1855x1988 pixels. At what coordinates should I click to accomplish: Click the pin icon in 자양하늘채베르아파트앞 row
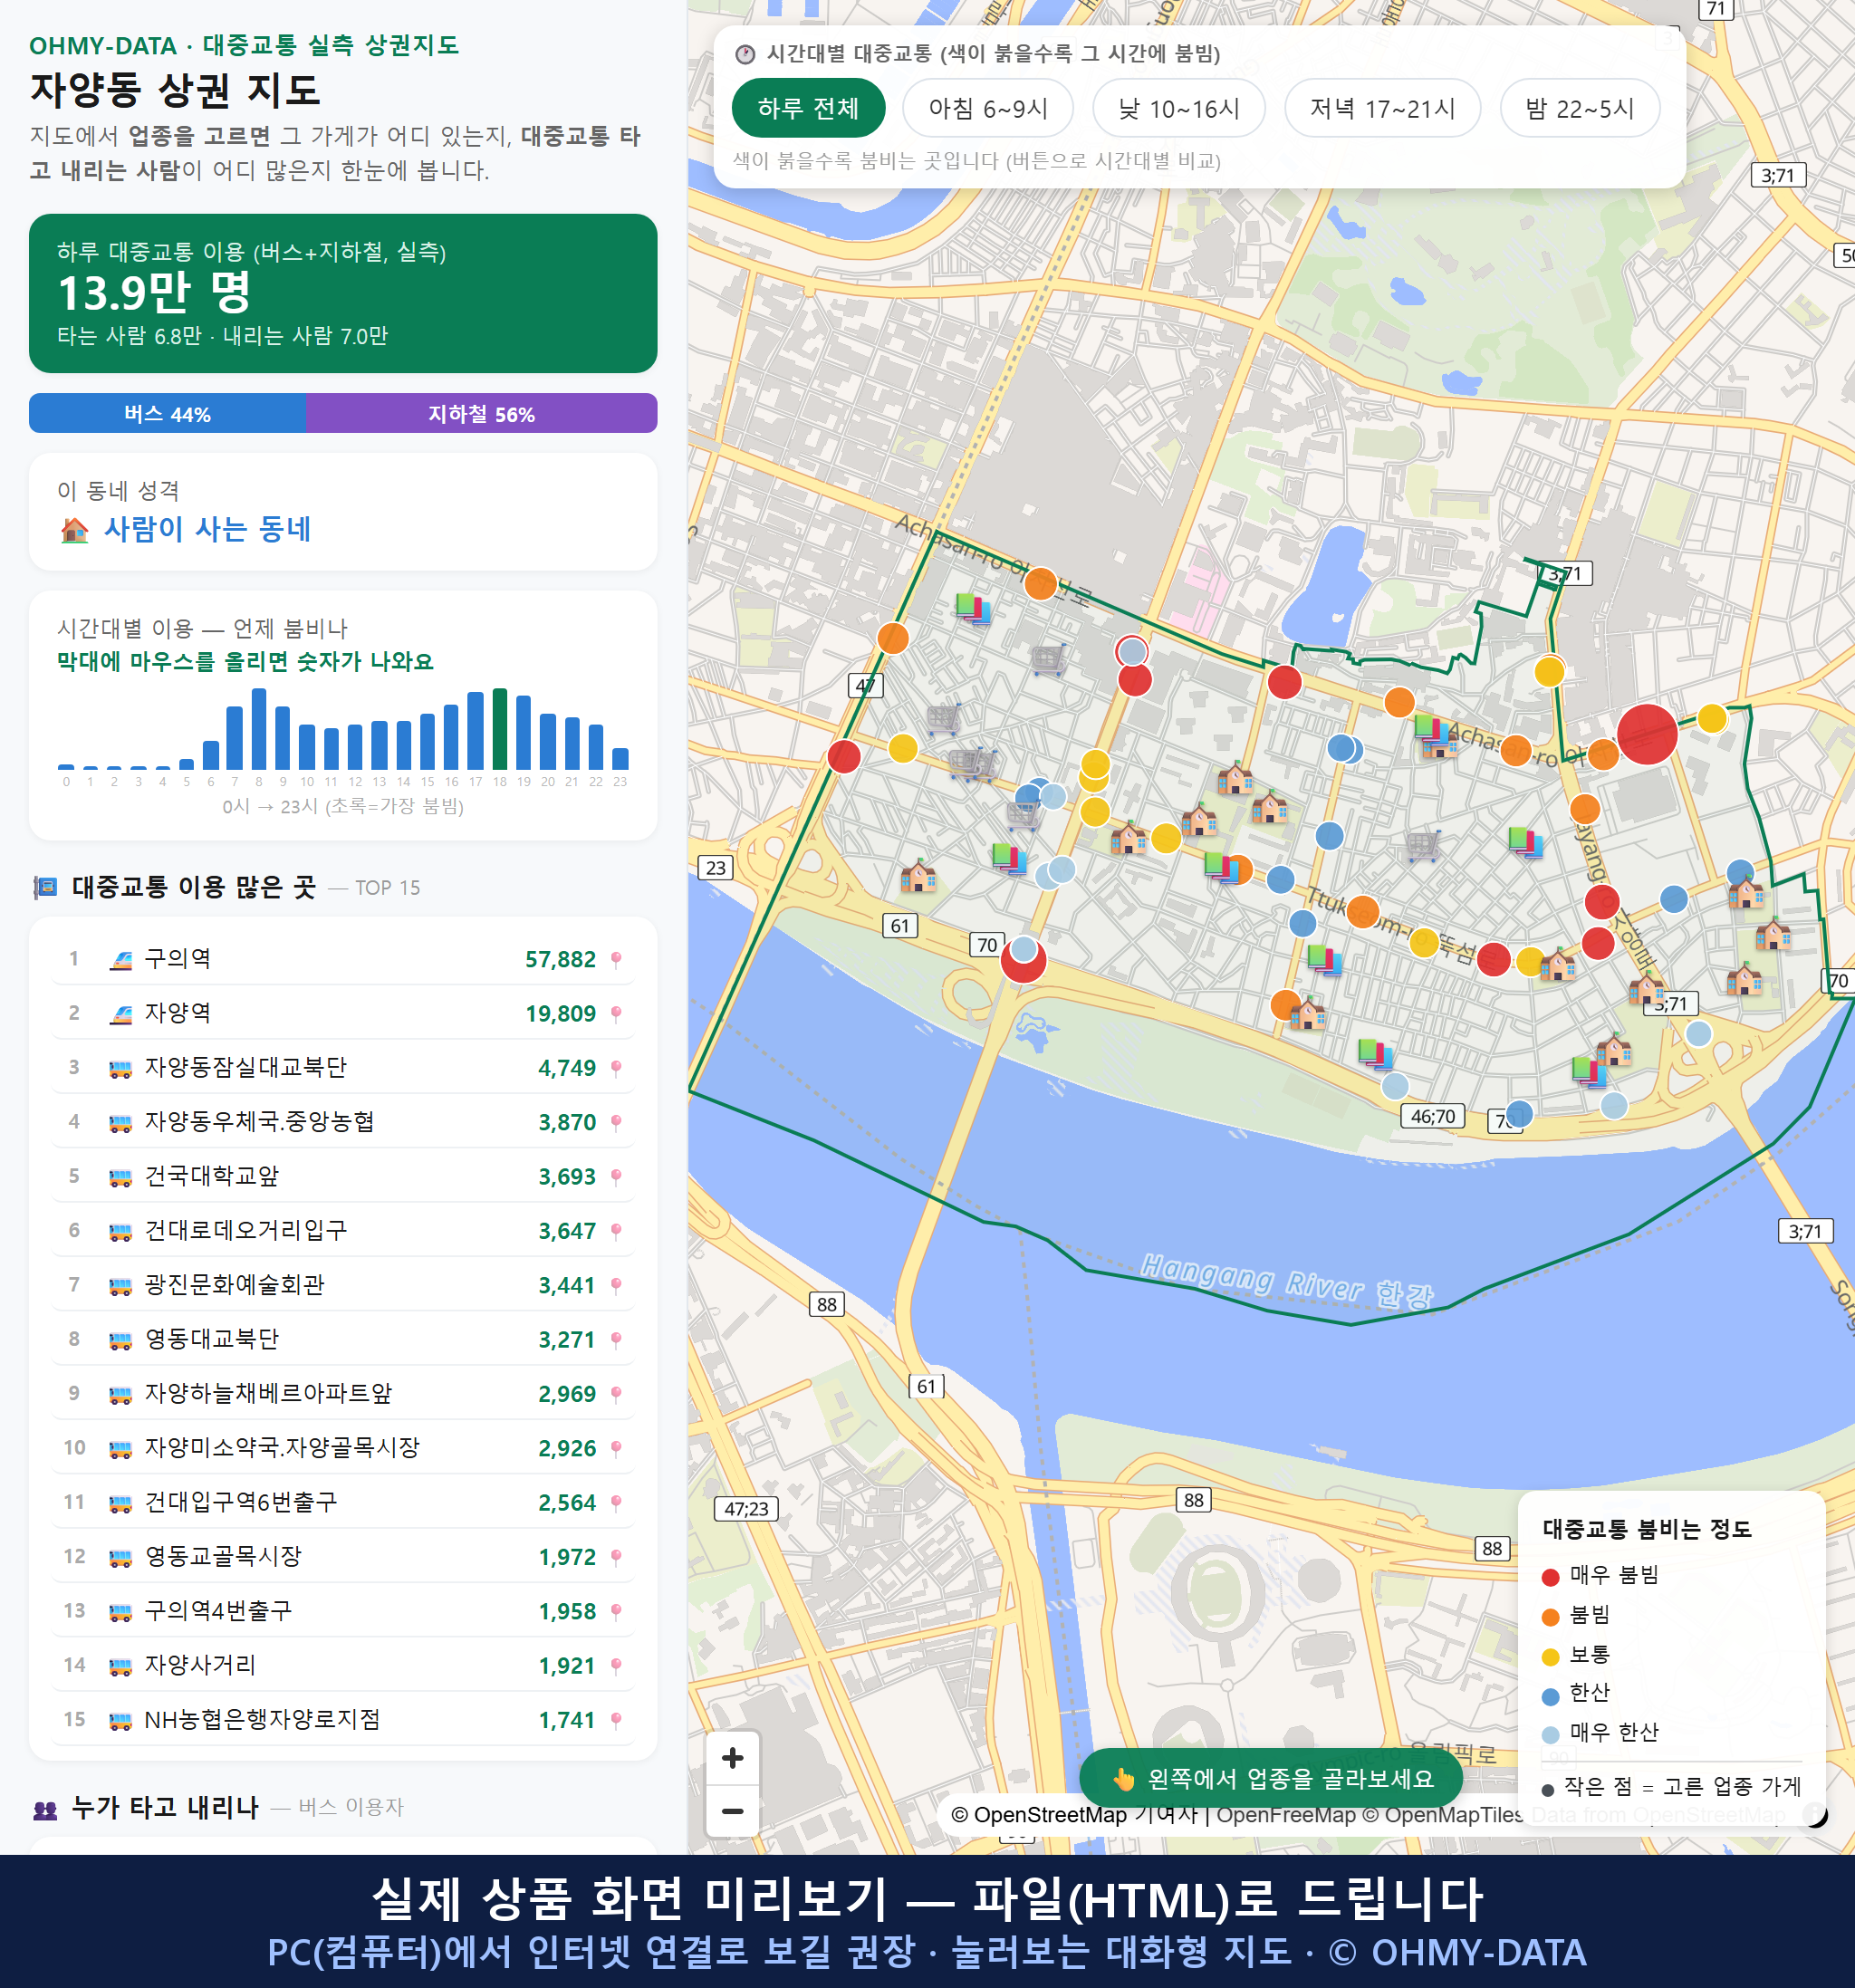pyautogui.click(x=616, y=1394)
